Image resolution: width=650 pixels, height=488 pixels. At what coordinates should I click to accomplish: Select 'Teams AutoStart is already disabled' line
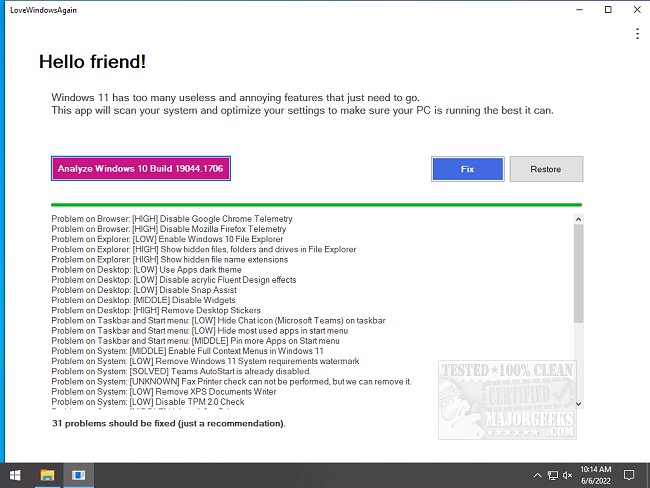point(181,371)
